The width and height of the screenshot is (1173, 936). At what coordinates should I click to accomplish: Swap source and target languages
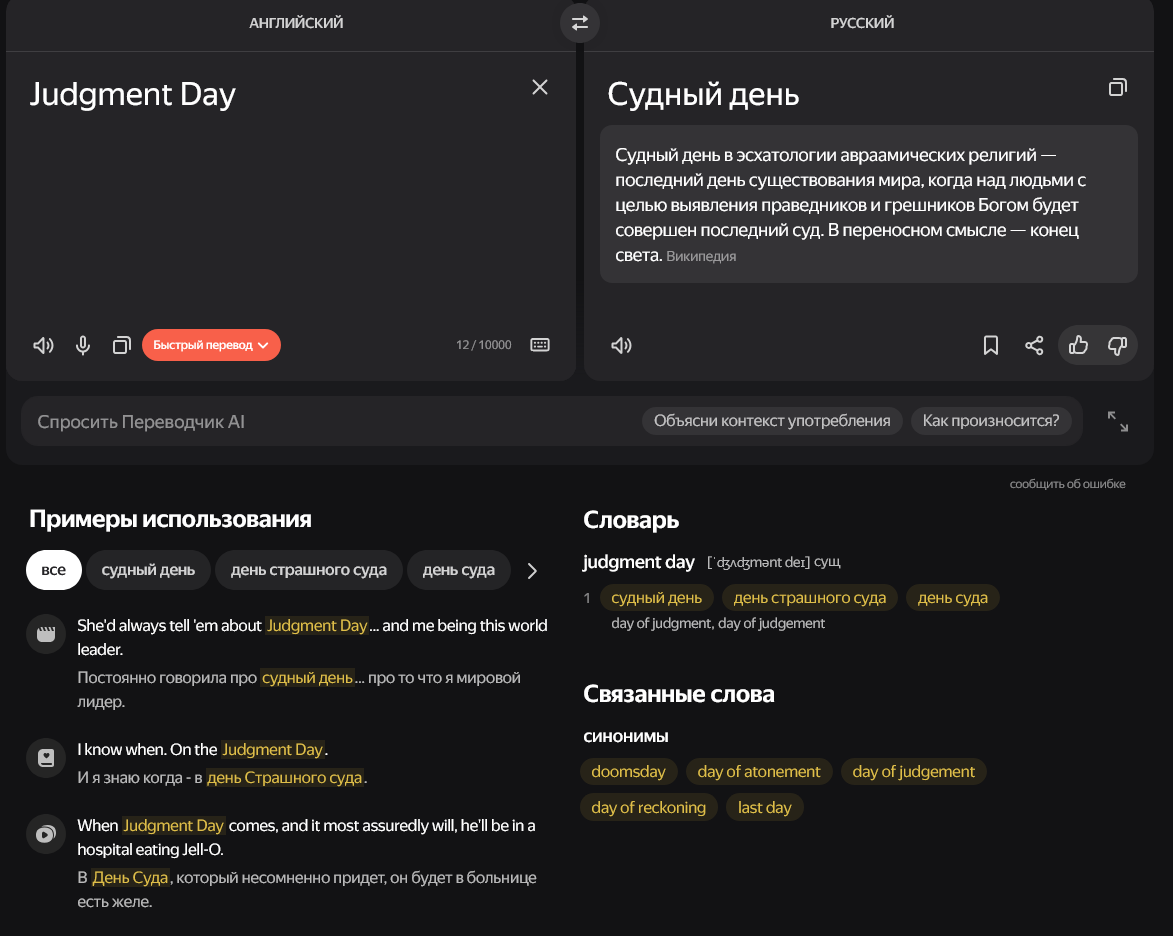580,23
